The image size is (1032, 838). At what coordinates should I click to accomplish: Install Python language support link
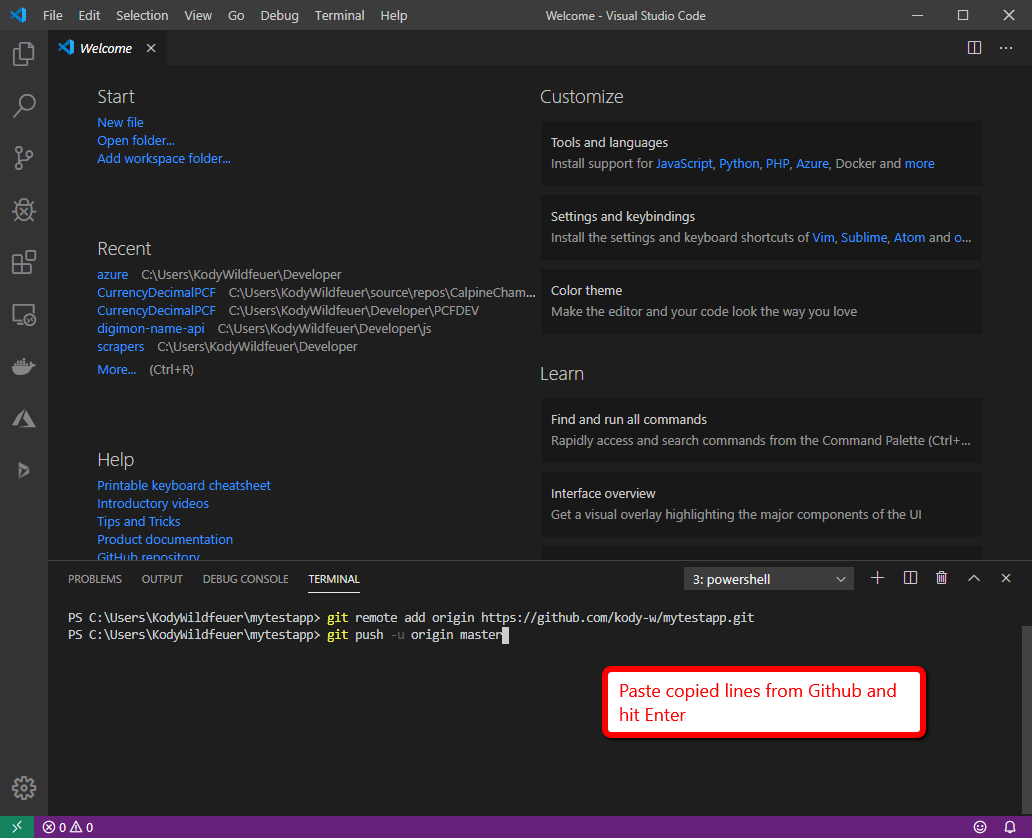(x=738, y=163)
